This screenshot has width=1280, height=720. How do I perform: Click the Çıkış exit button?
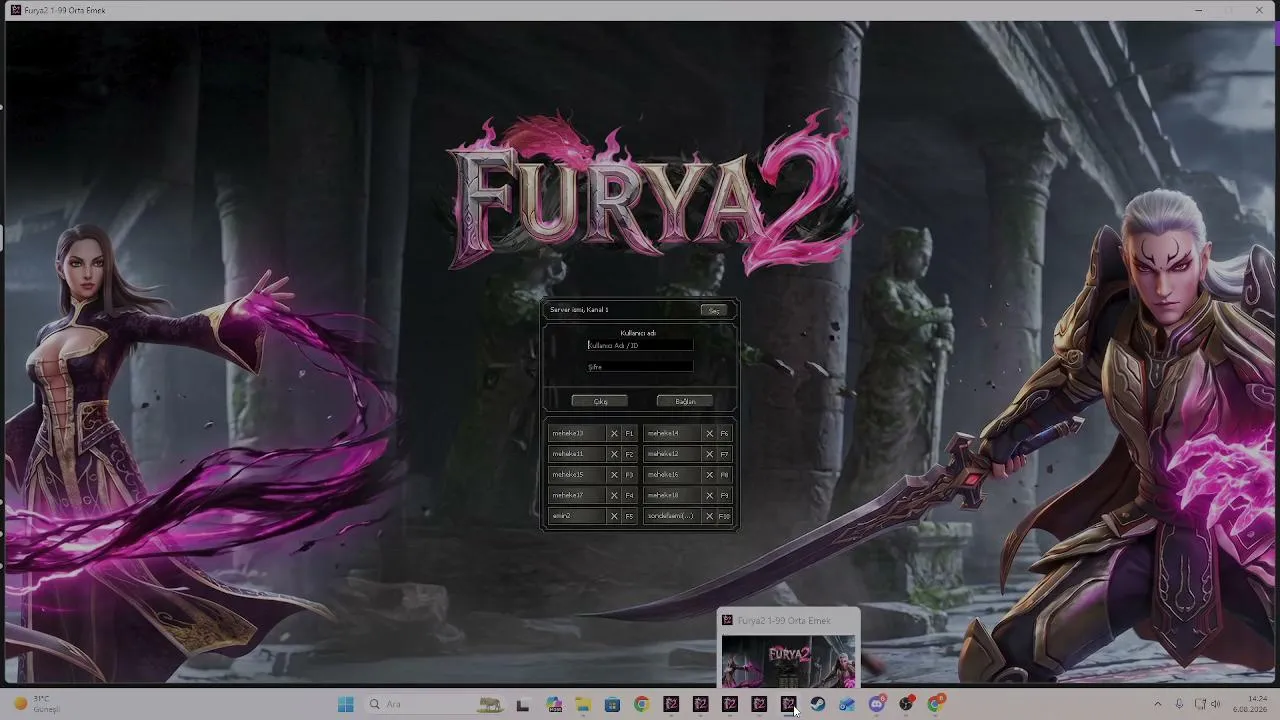(600, 401)
